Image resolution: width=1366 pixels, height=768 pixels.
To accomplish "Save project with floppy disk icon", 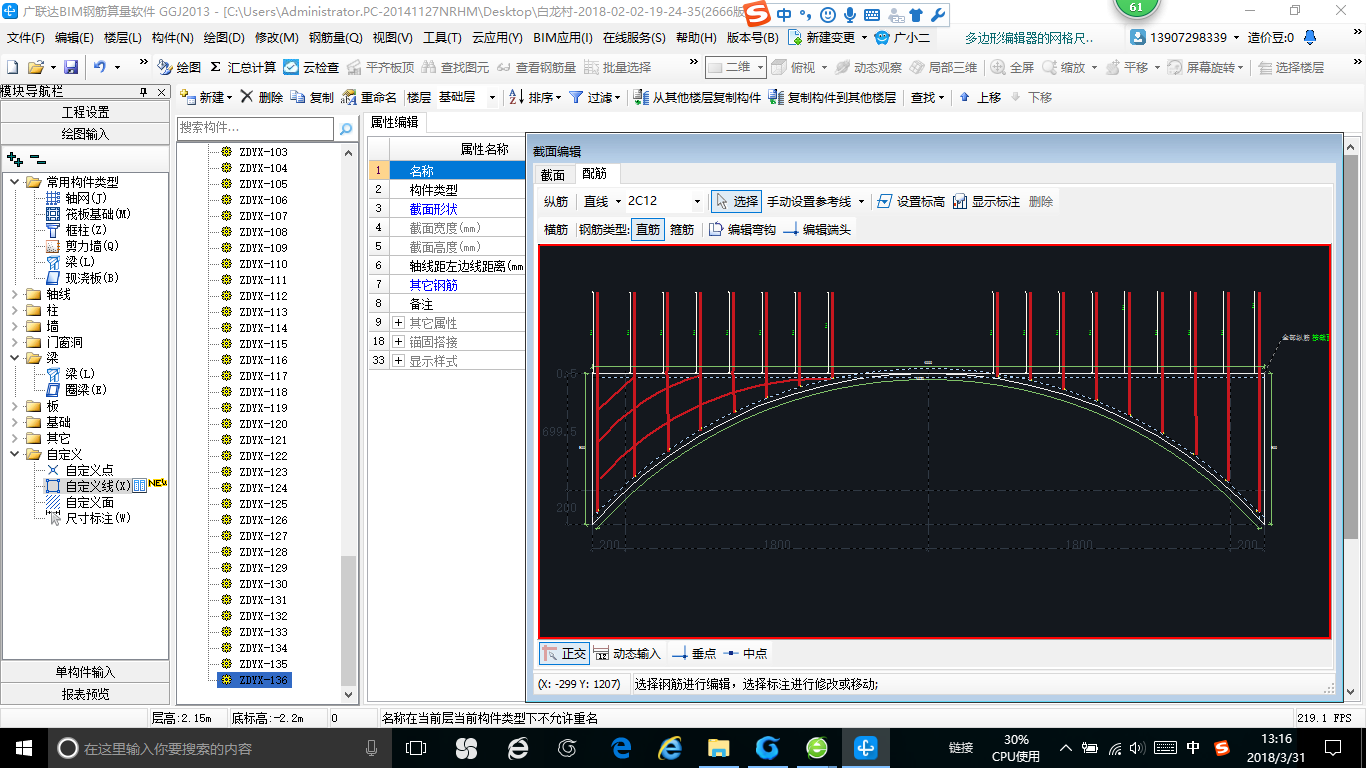I will click(71, 67).
